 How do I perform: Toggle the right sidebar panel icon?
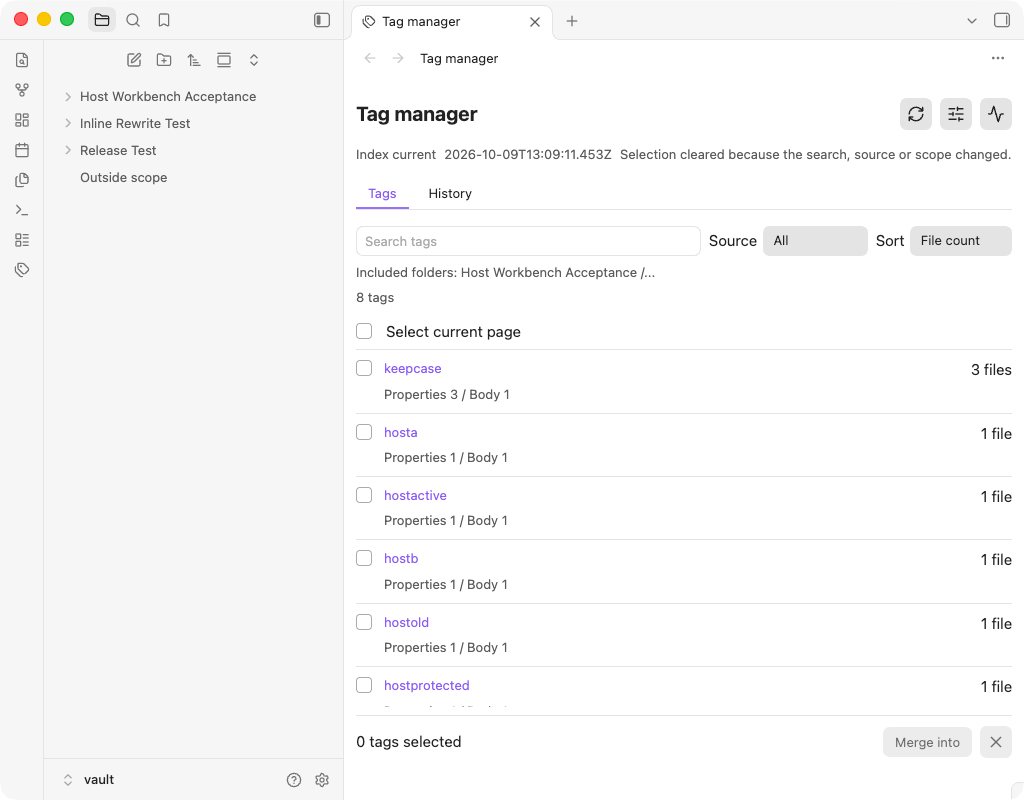[1002, 20]
